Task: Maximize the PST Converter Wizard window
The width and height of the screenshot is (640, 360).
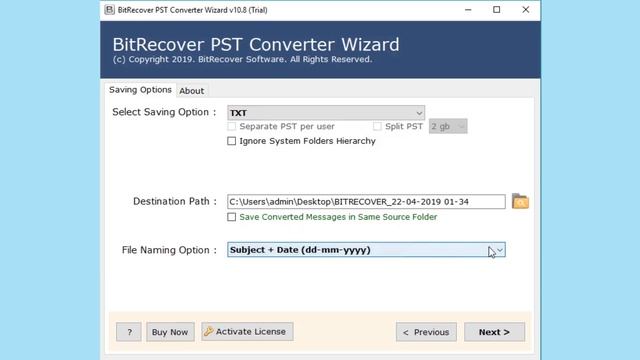Action: pyautogui.click(x=496, y=10)
